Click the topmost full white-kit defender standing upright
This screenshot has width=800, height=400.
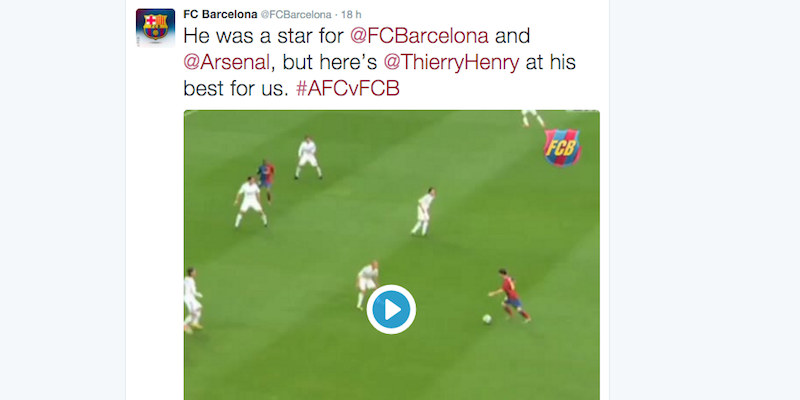click(308, 157)
